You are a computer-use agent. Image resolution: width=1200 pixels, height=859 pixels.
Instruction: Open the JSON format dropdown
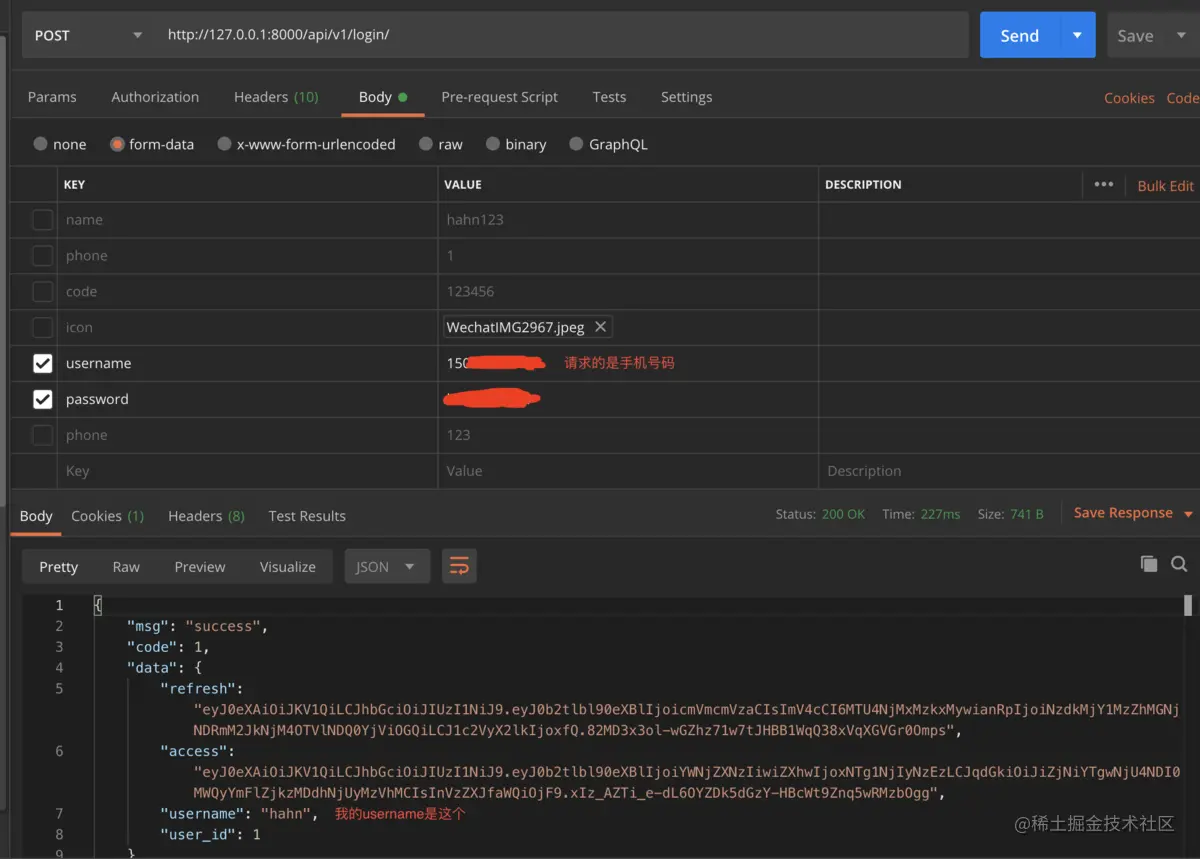coord(387,566)
